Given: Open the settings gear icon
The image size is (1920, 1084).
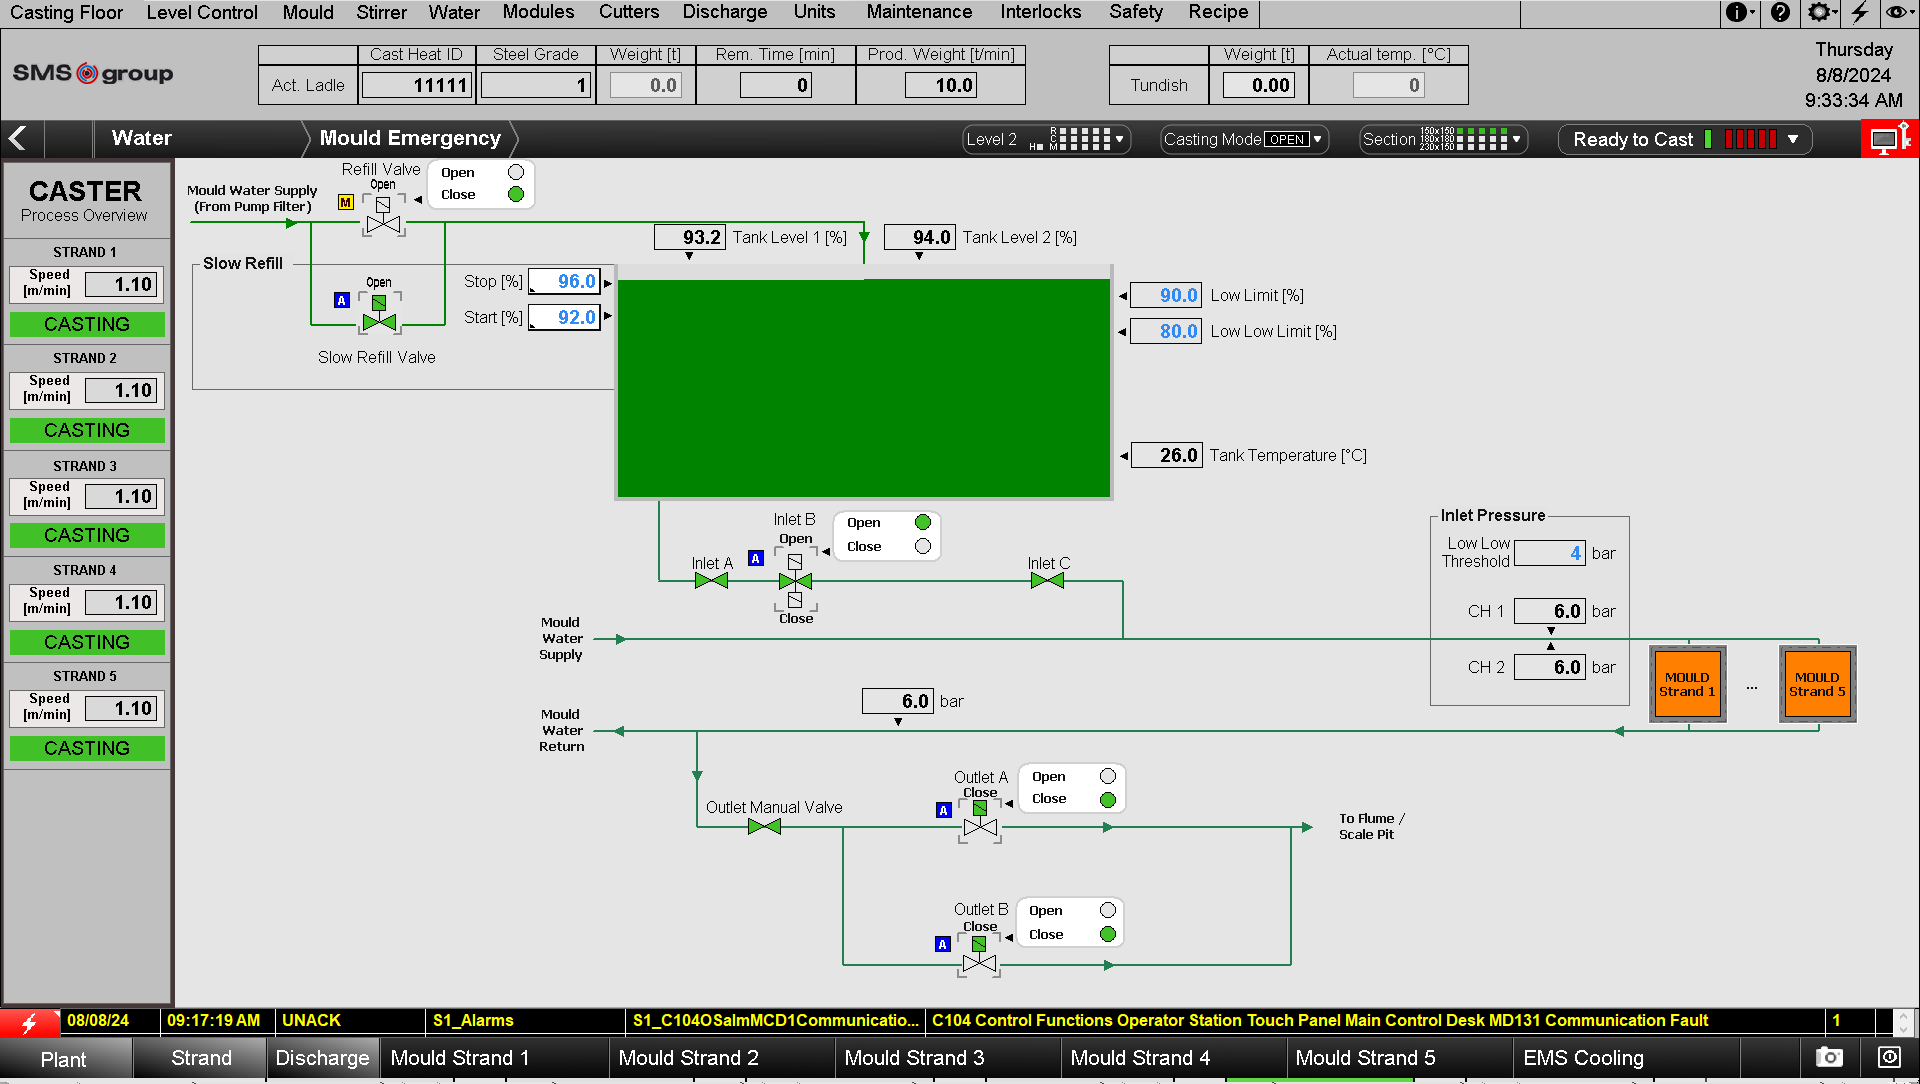Looking at the screenshot, I should click(x=1819, y=12).
